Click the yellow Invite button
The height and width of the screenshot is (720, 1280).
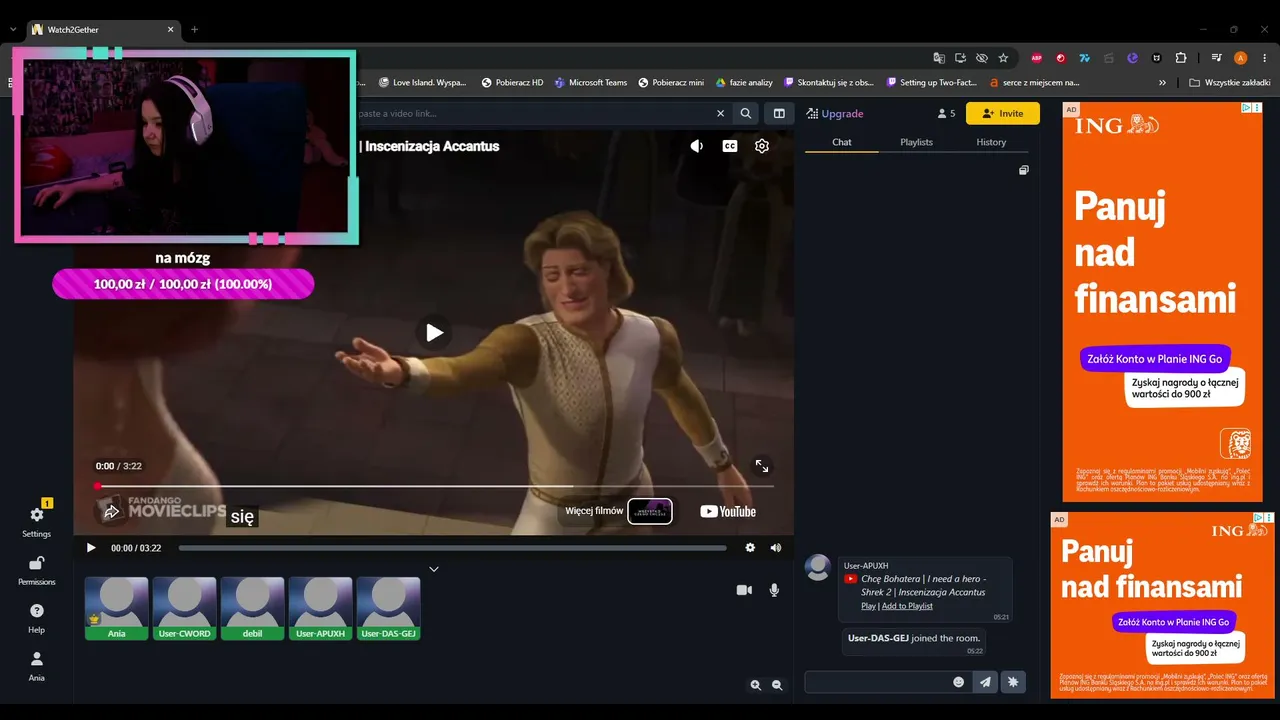click(1003, 114)
